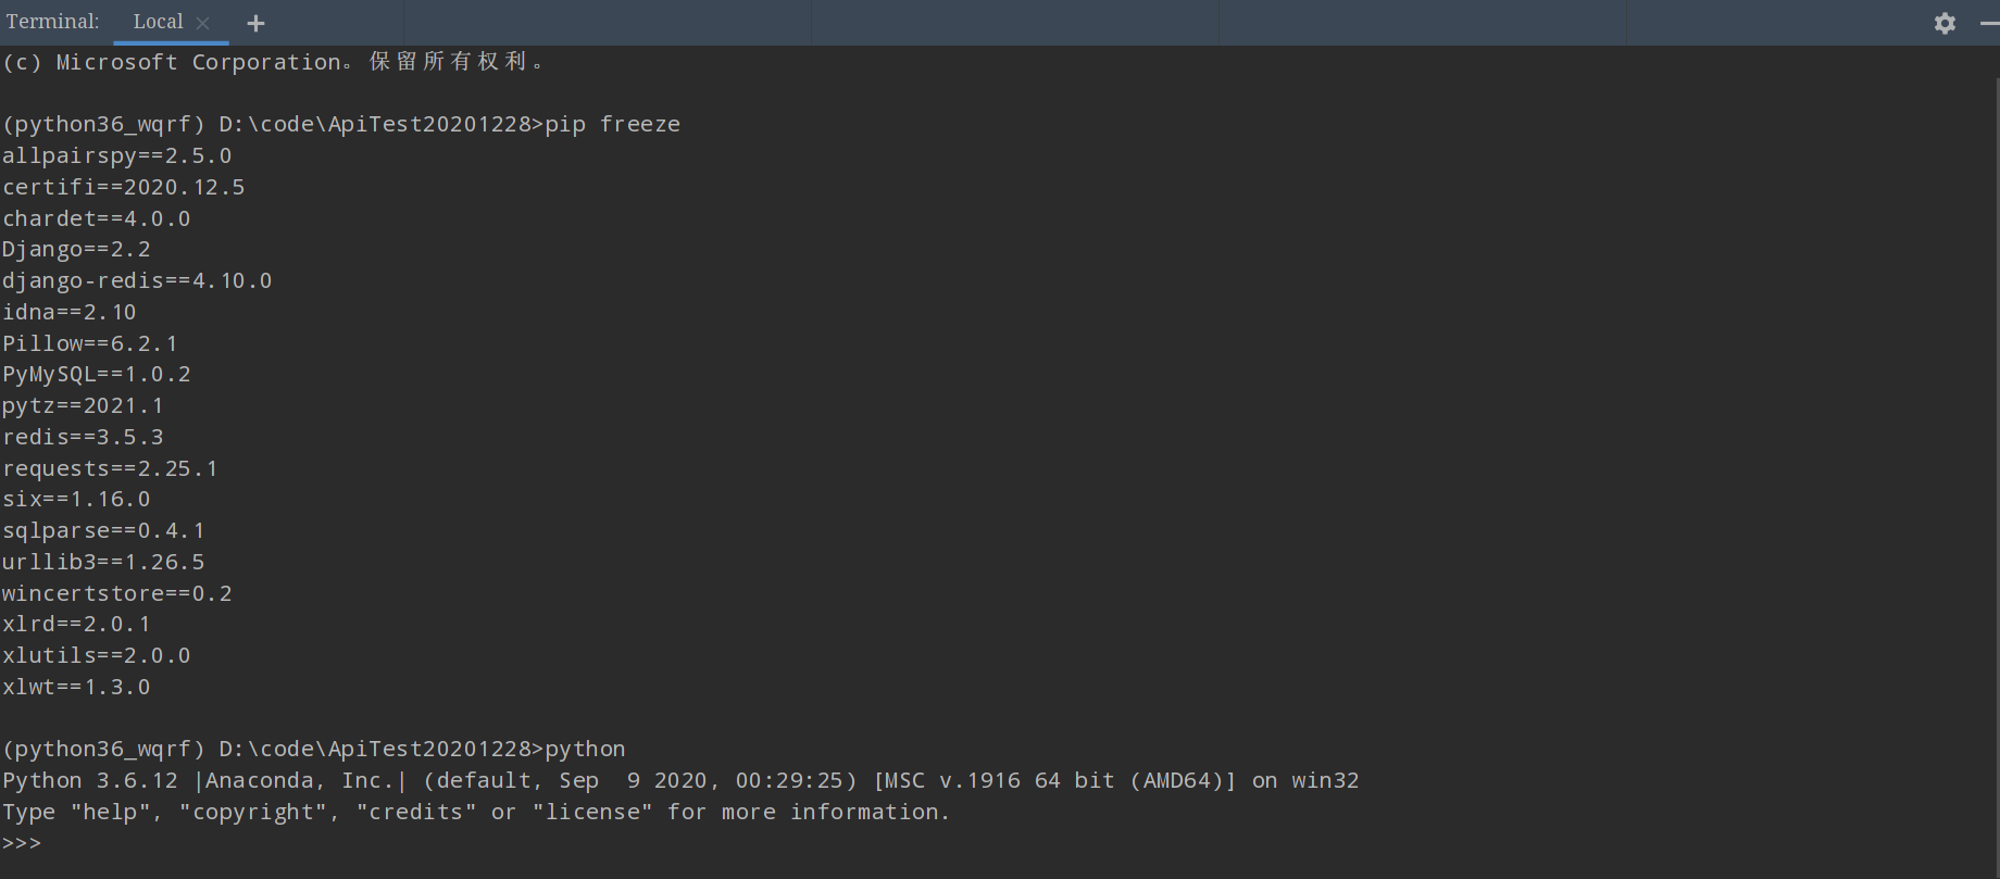Click the requests==2.25.1 package line
2000x879 pixels.
click(110, 468)
